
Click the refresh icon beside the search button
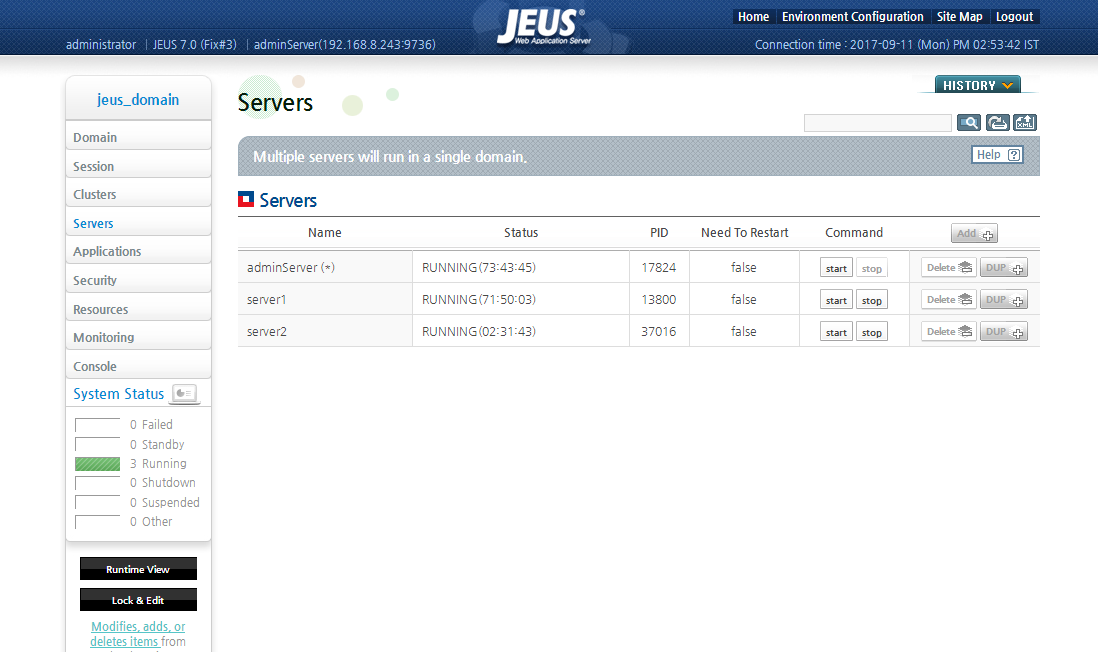click(x=997, y=123)
